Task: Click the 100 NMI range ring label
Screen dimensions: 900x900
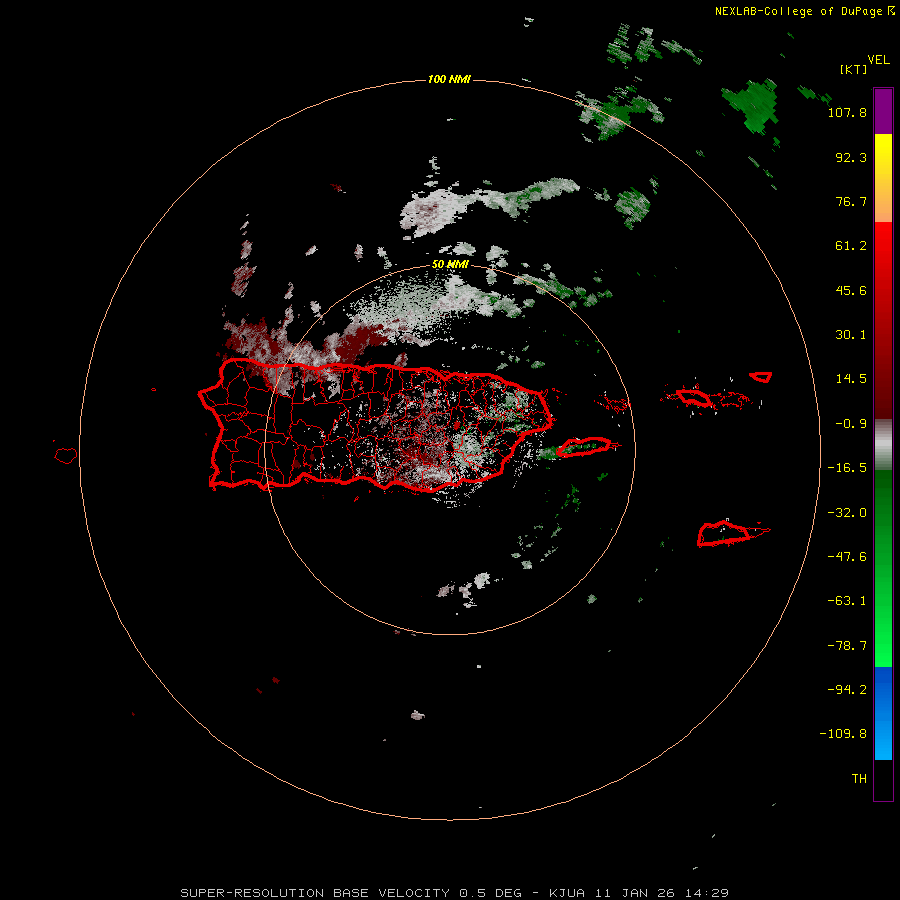Action: pyautogui.click(x=449, y=79)
